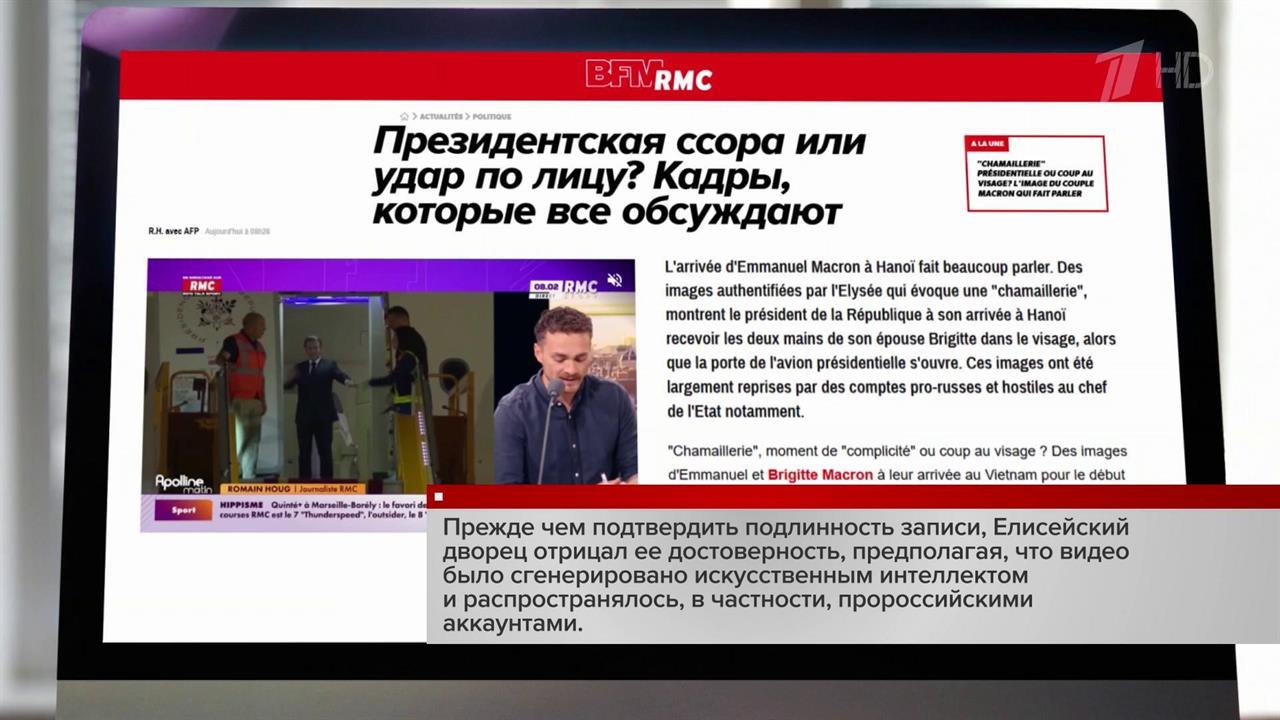Click the Sport tag in video ticker
Screen dimensions: 1280x720
[183, 510]
